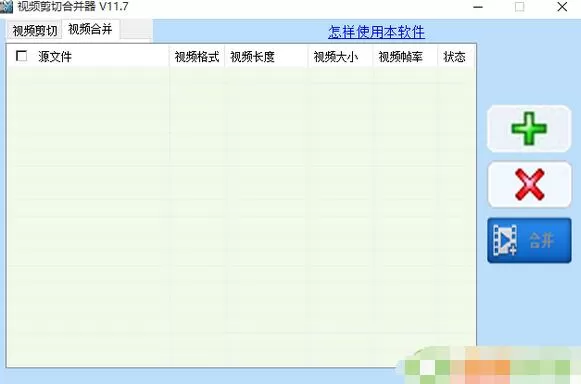Switch to the 视频剪切 tab

(x=35, y=31)
